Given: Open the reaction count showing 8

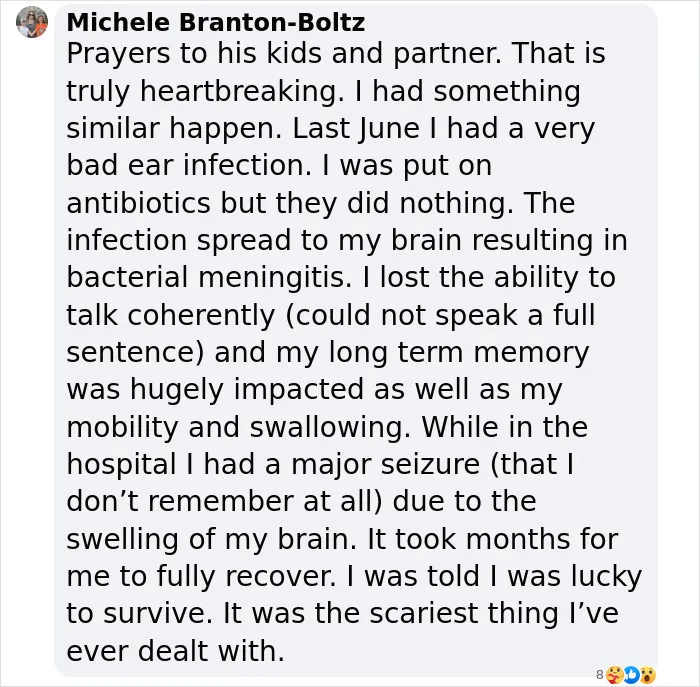Looking at the screenshot, I should click(x=600, y=674).
